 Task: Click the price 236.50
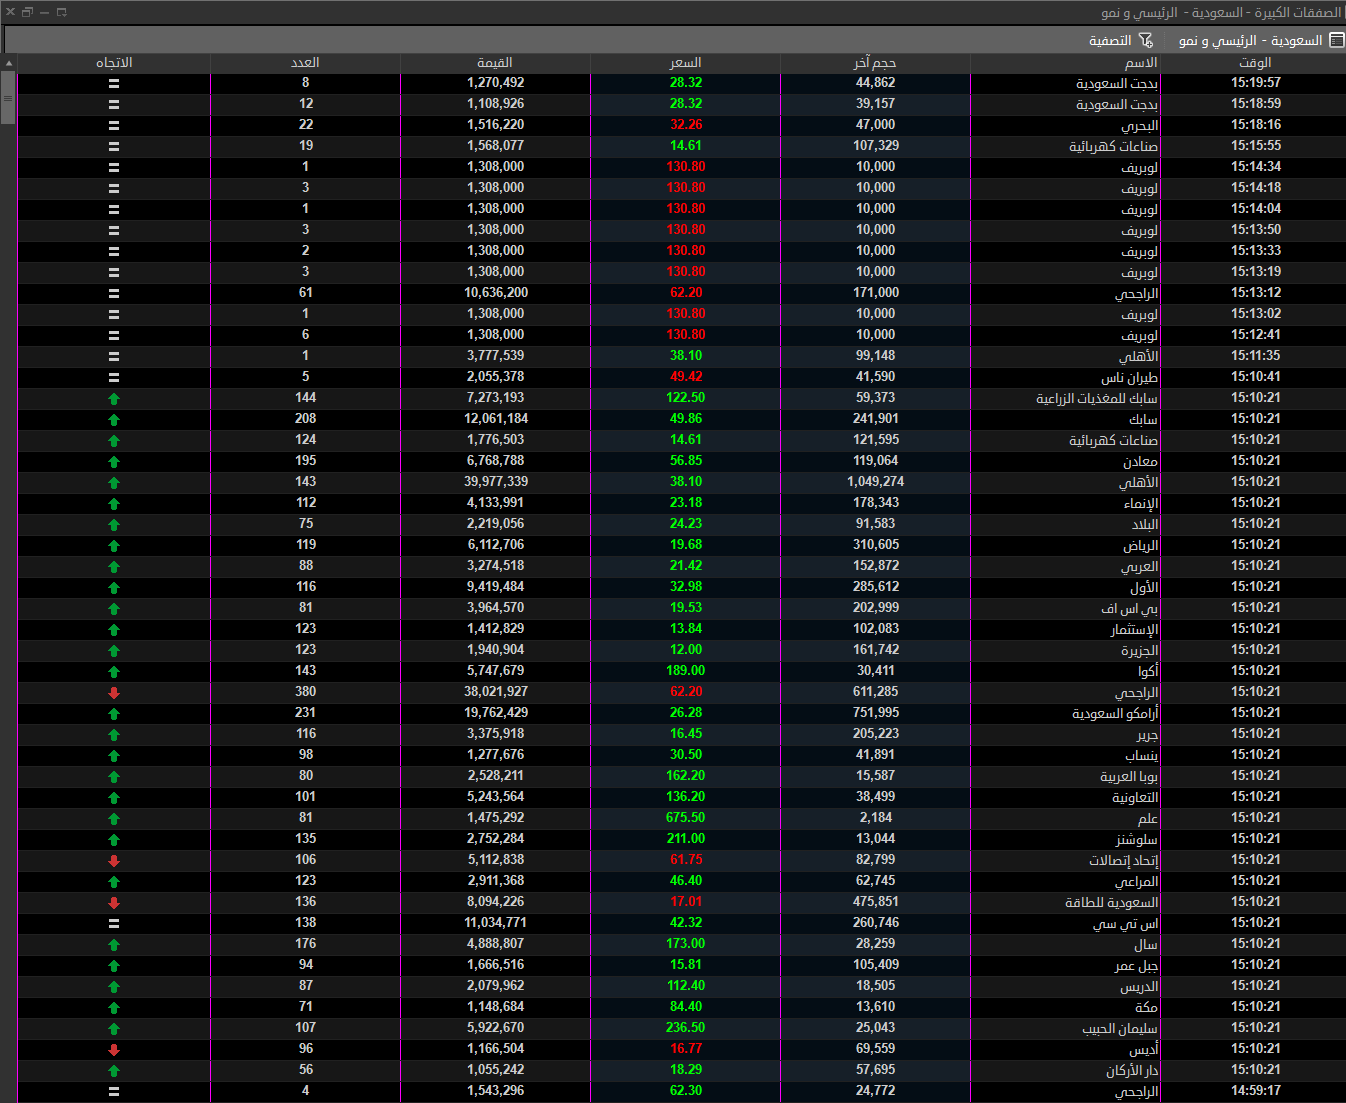tap(686, 1028)
